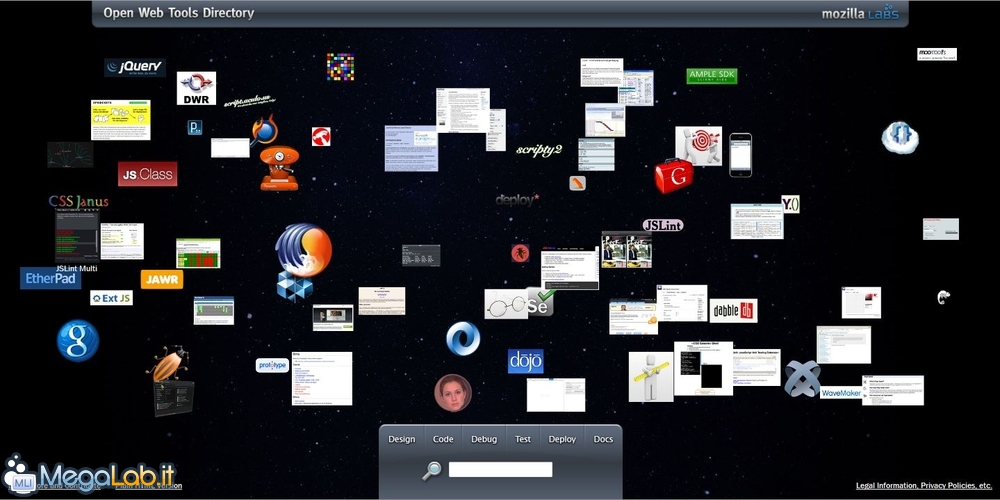The width and height of the screenshot is (1000, 500).
Task: Click the deploy* logo
Action: 517,200
